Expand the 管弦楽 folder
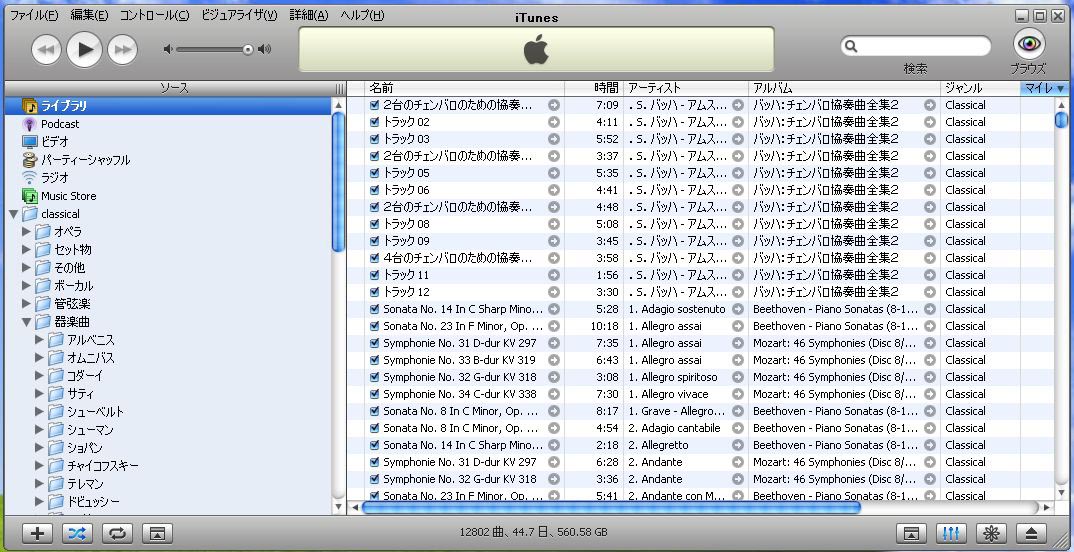Screen dimensions: 1074x552 pyautogui.click(x=26, y=303)
